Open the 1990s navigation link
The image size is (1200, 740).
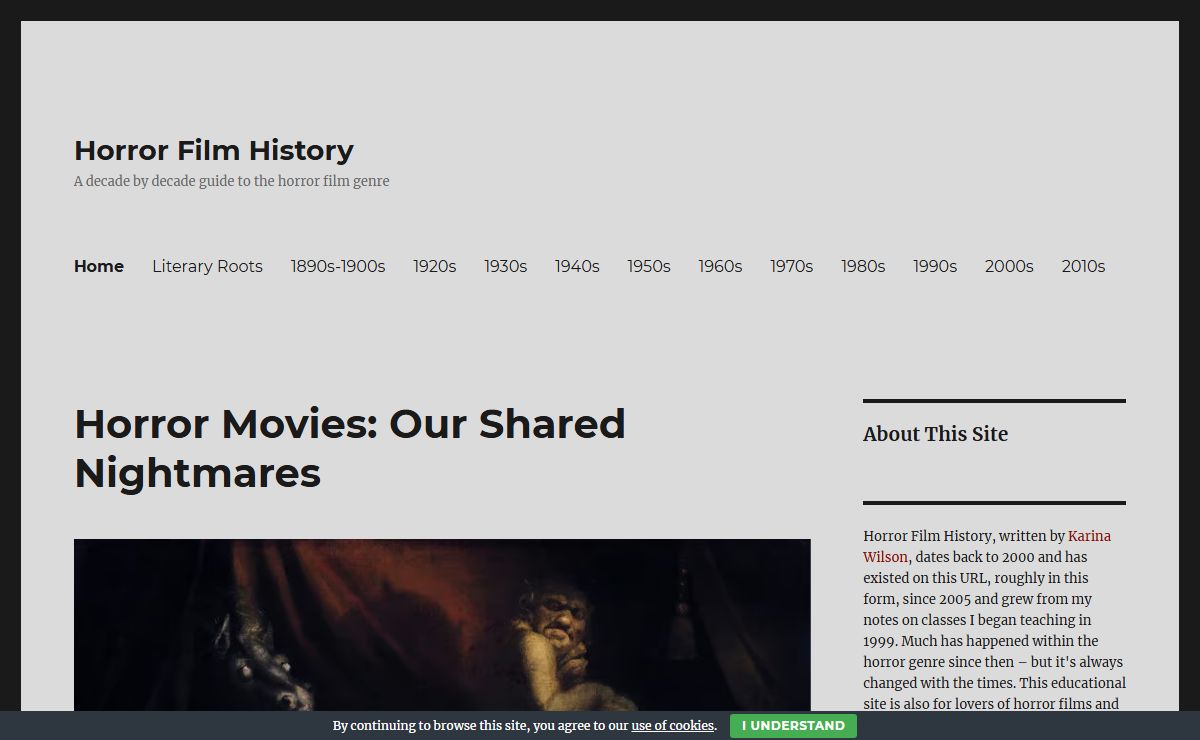[x=935, y=266]
